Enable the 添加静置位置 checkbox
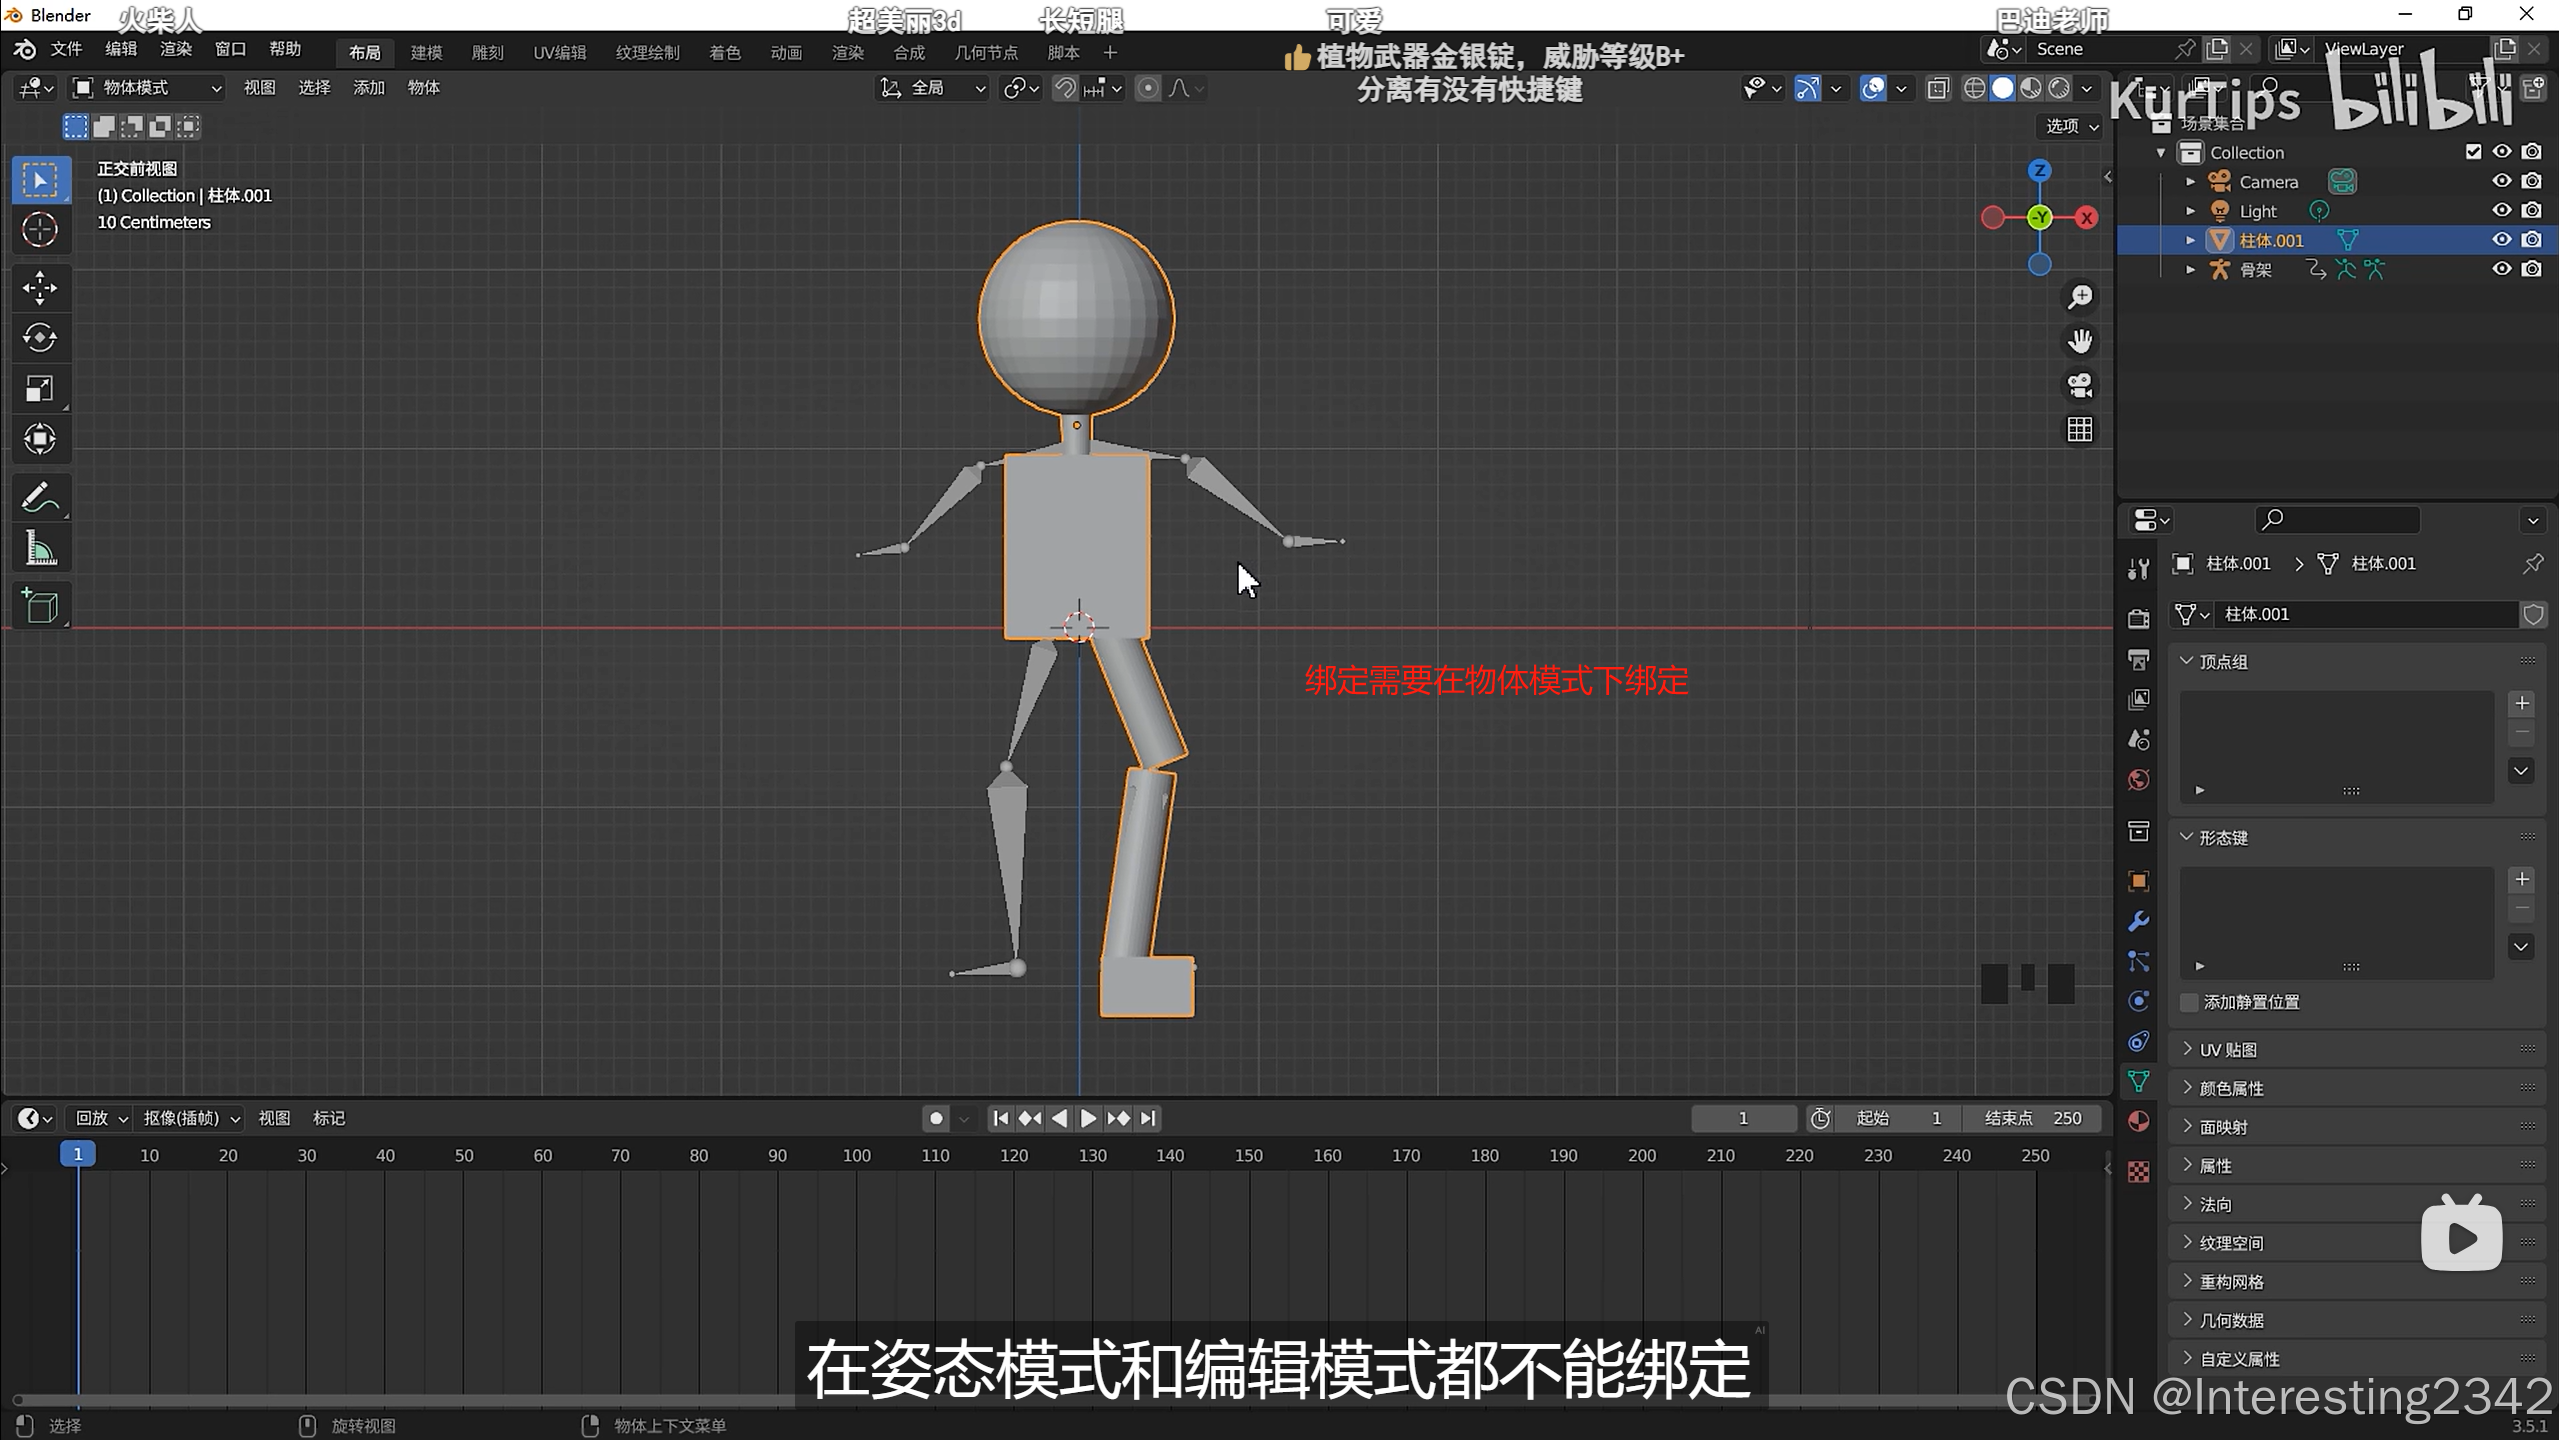The width and height of the screenshot is (2559, 1440). point(2189,1002)
